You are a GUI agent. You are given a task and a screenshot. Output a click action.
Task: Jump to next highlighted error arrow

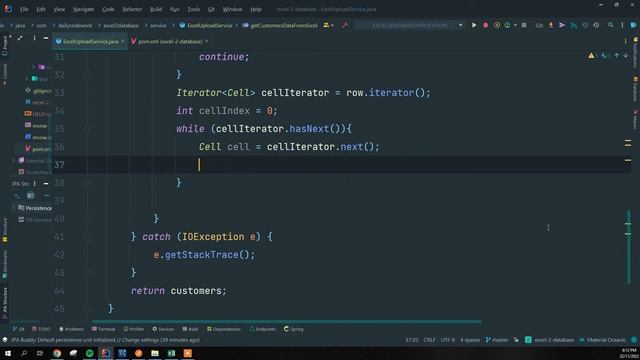625,56
